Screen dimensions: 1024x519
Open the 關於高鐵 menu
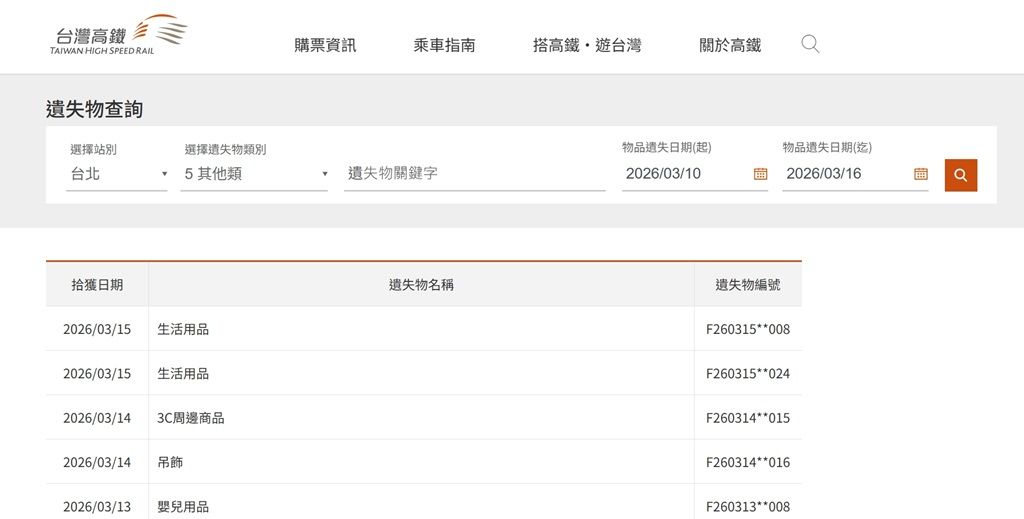pyautogui.click(x=730, y=45)
